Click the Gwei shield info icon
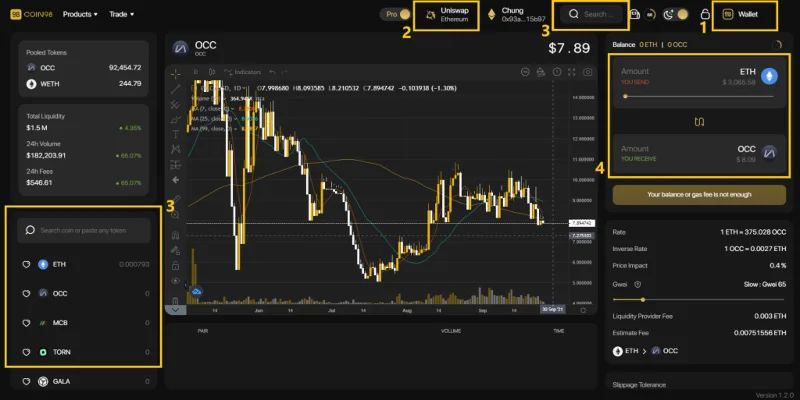The image size is (800, 400). click(x=637, y=285)
